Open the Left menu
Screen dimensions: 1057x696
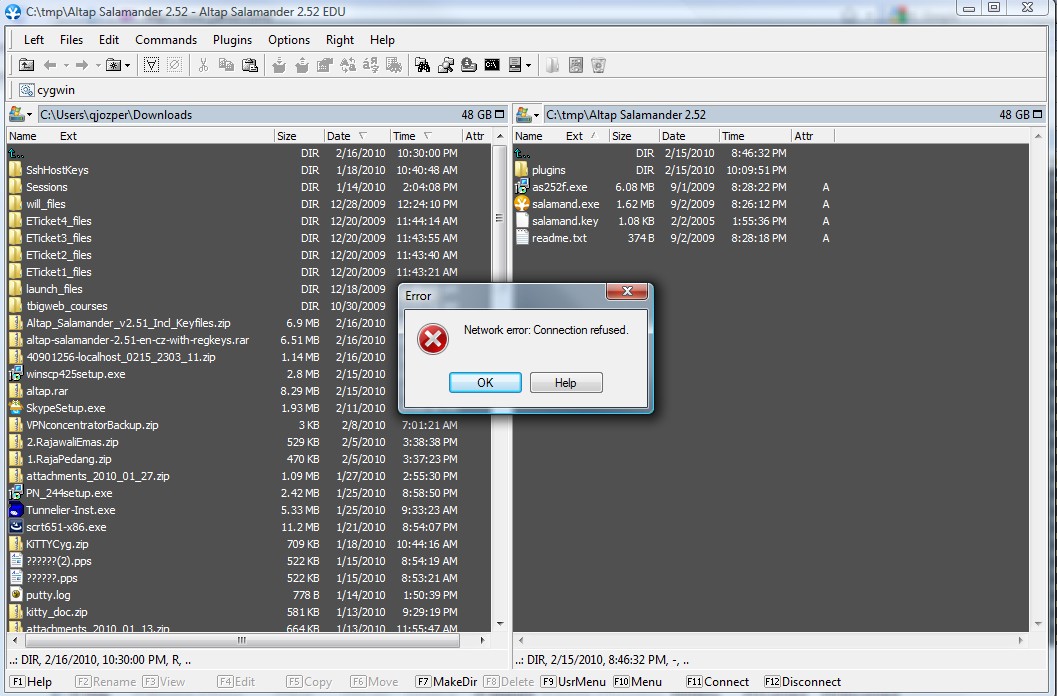pos(34,40)
